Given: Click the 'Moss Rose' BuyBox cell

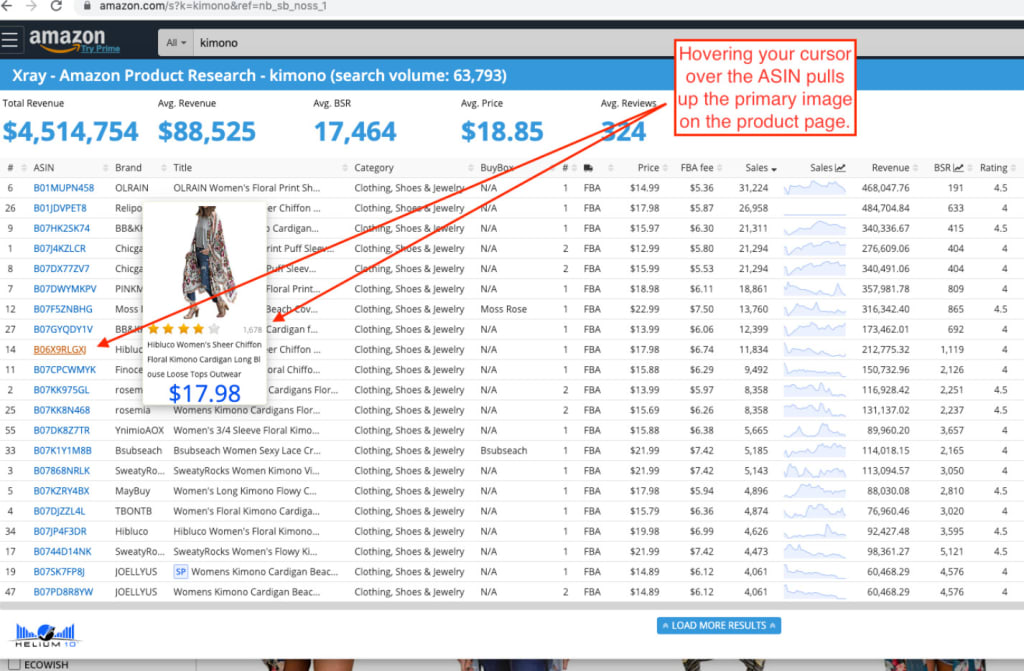Looking at the screenshot, I should [x=504, y=309].
